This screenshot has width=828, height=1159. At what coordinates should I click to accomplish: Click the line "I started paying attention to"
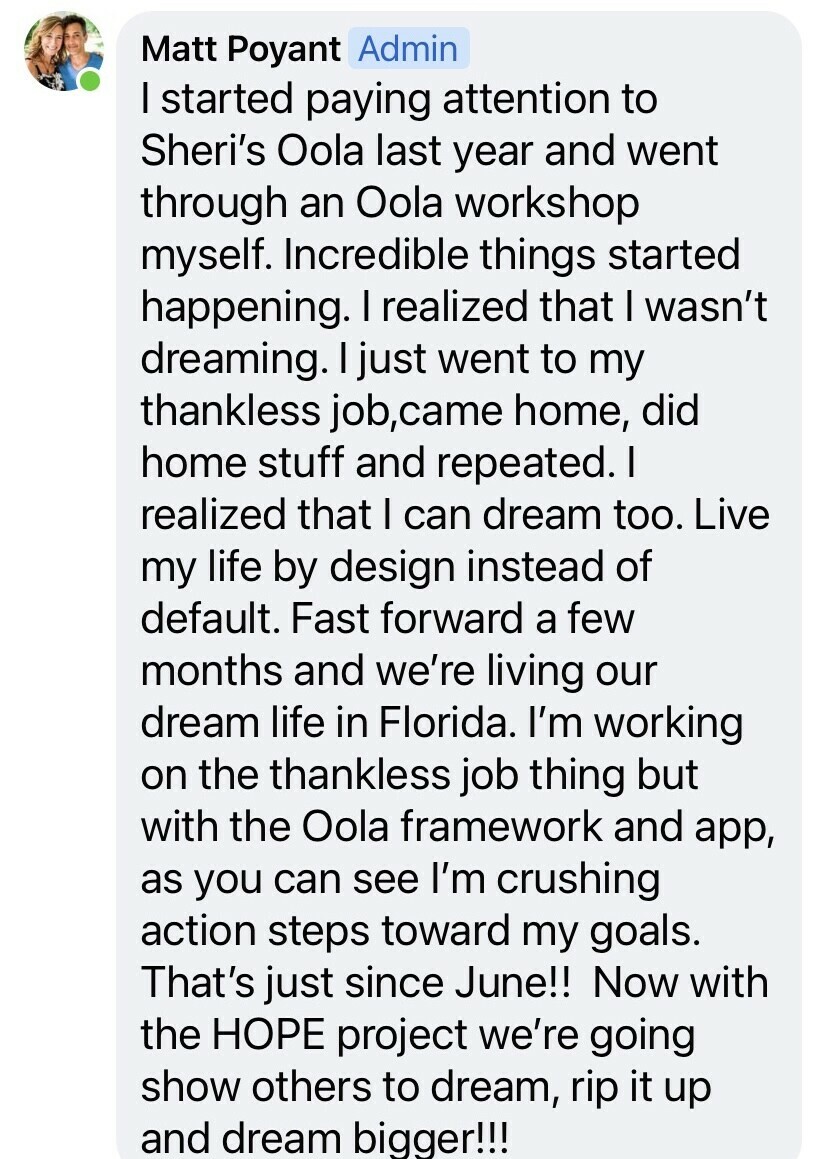pos(398,99)
